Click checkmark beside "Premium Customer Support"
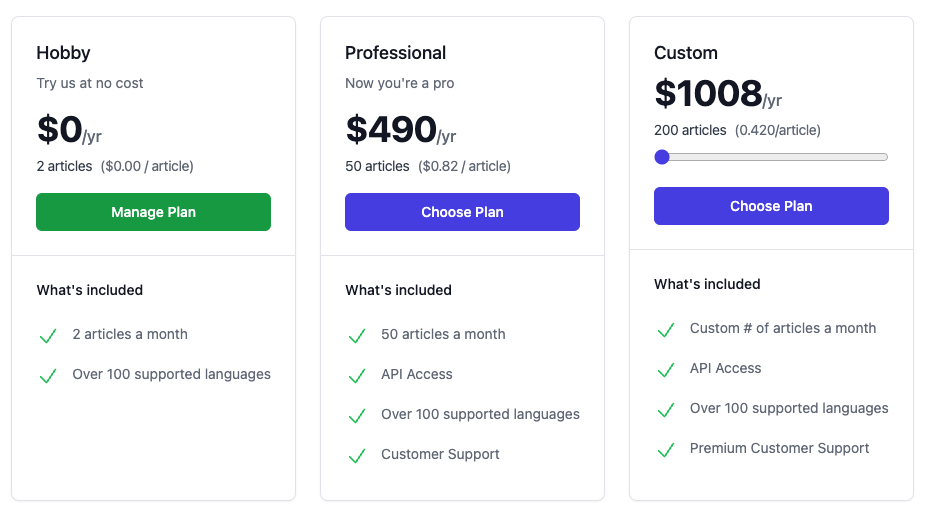The image size is (932, 514). click(x=665, y=450)
